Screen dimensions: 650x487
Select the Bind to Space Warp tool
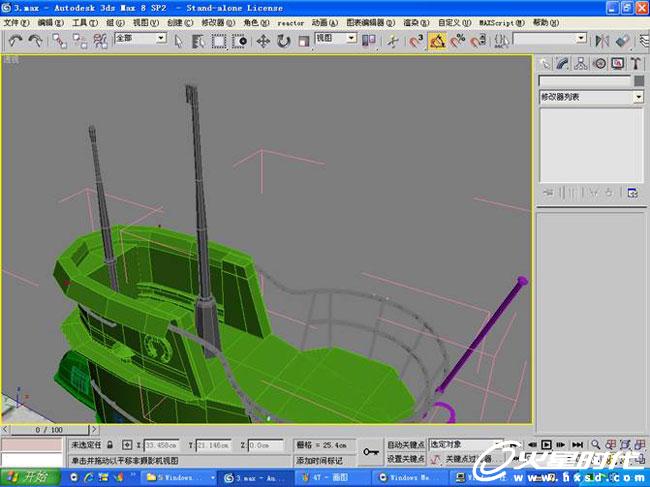tap(100, 41)
